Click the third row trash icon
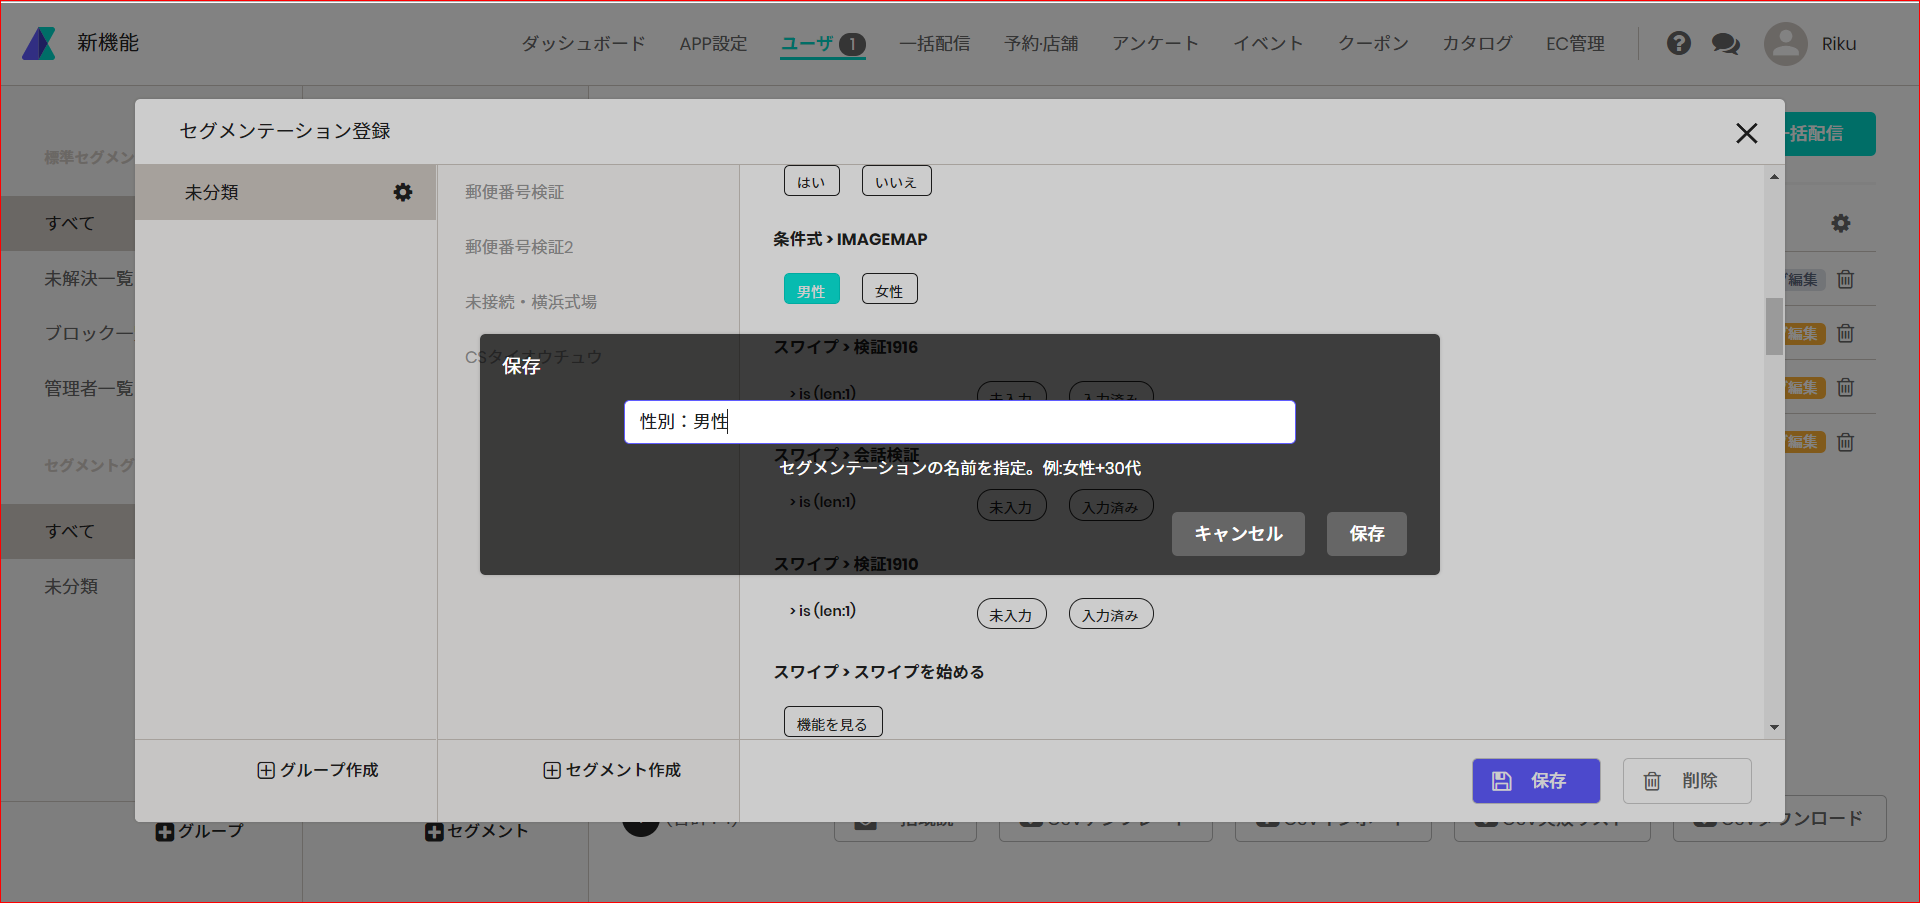Image resolution: width=1920 pixels, height=903 pixels. point(1846,387)
